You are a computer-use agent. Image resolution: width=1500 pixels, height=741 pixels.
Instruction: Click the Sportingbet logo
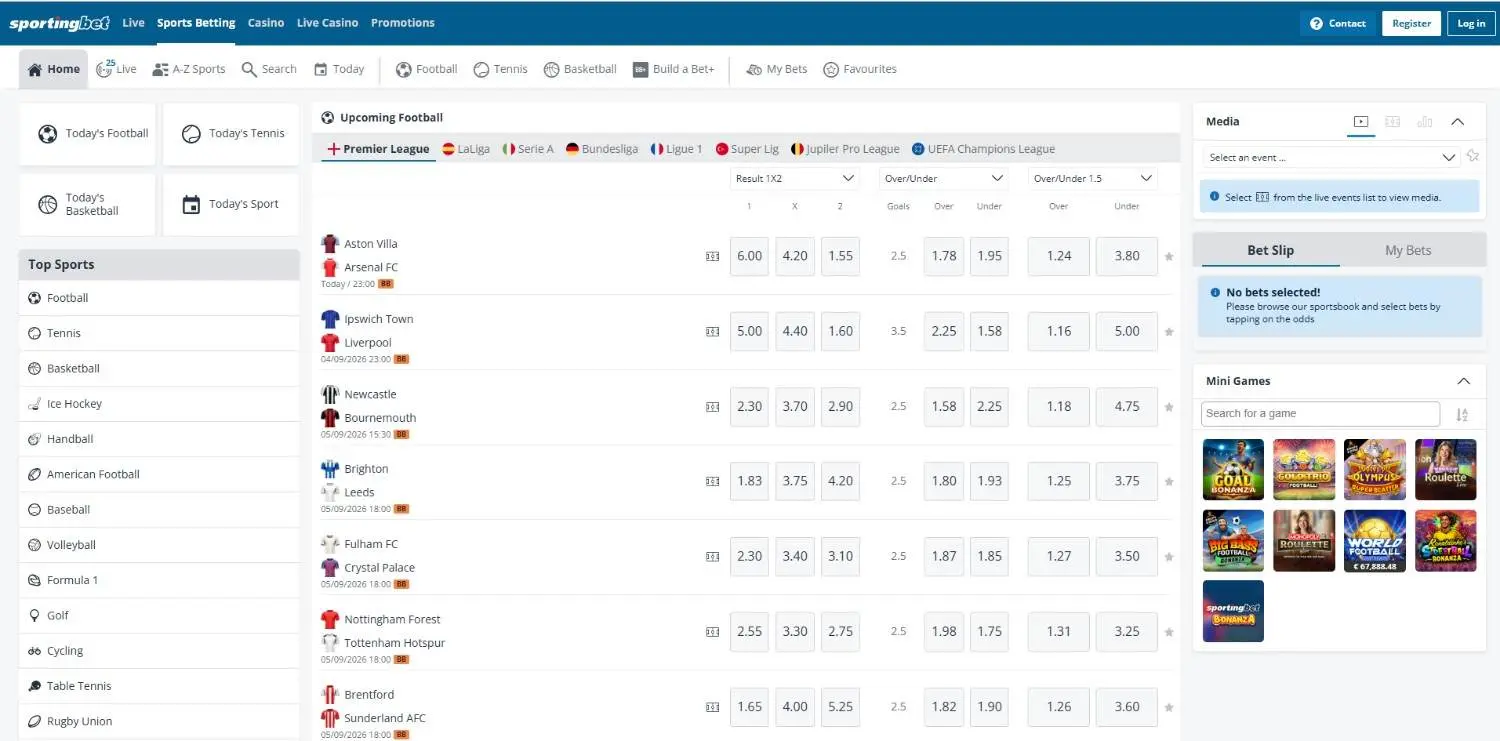(61, 23)
